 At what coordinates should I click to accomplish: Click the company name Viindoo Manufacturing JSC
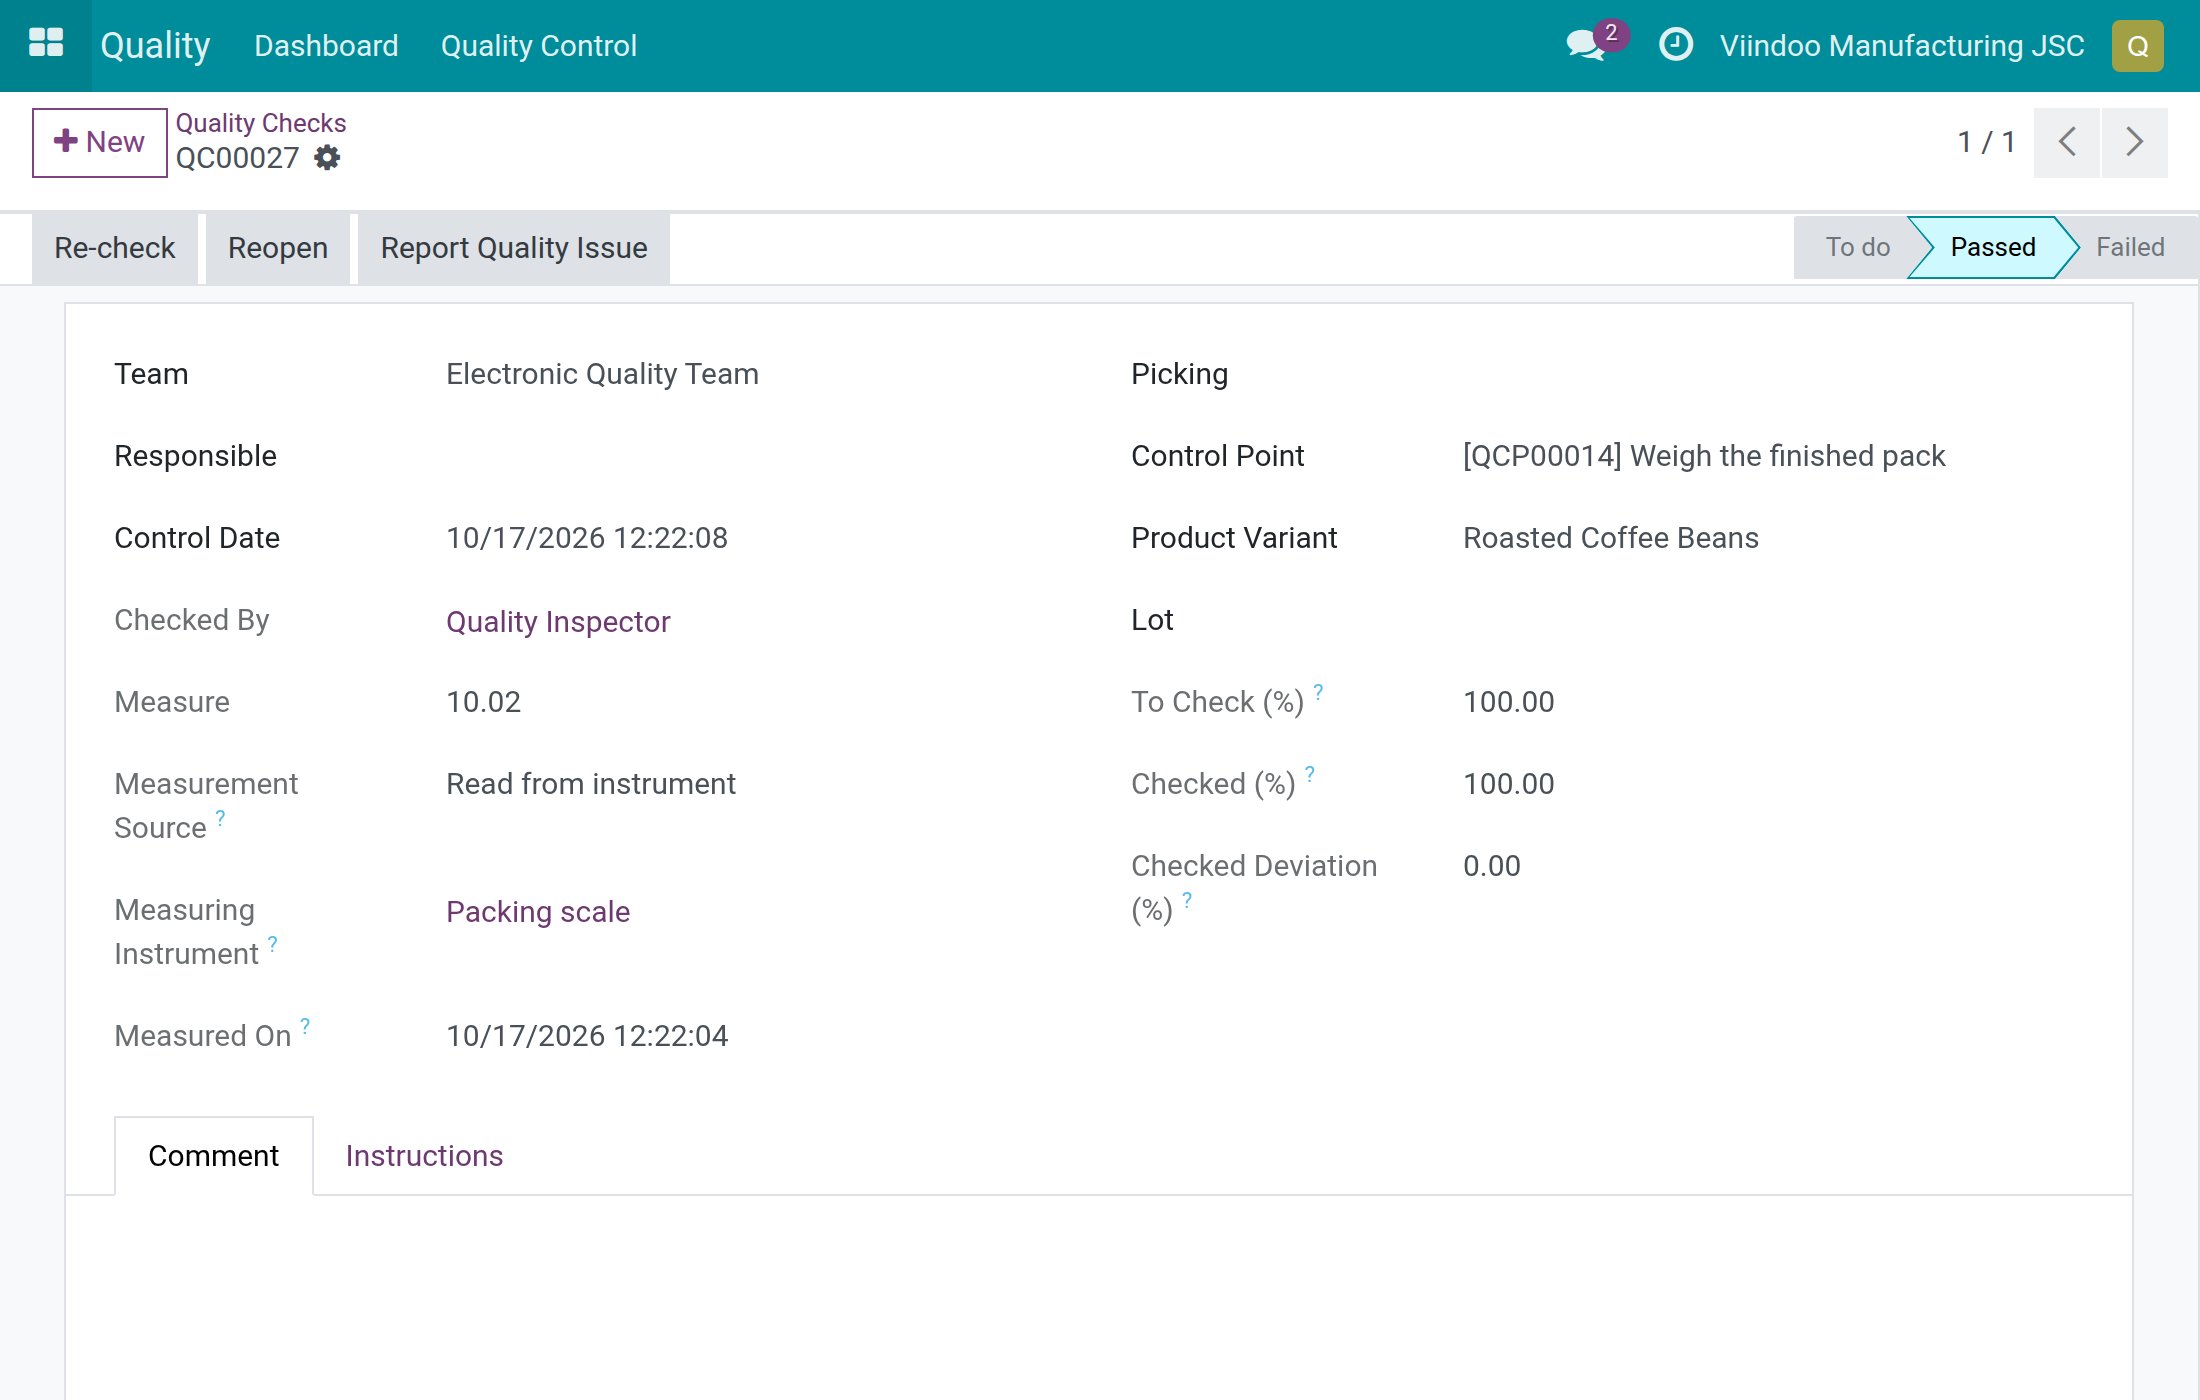click(1902, 46)
